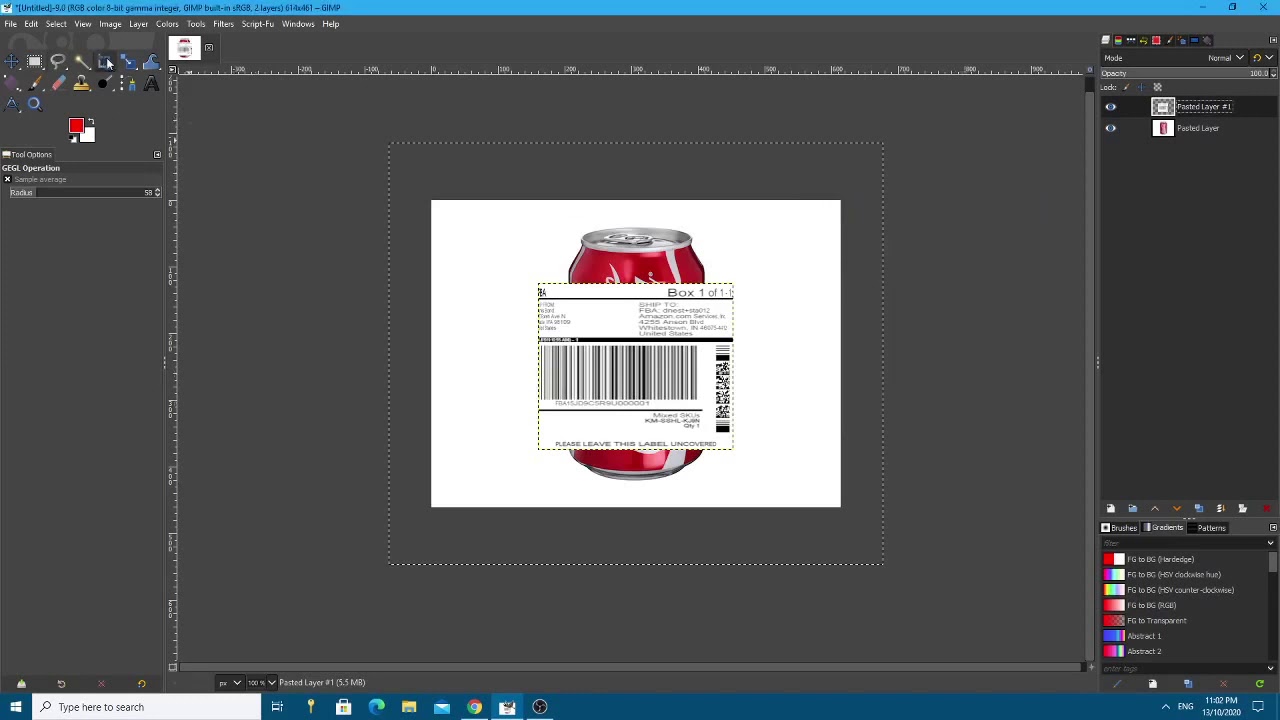Open the Script-Fu menu
The height and width of the screenshot is (720, 1280).
(x=257, y=24)
